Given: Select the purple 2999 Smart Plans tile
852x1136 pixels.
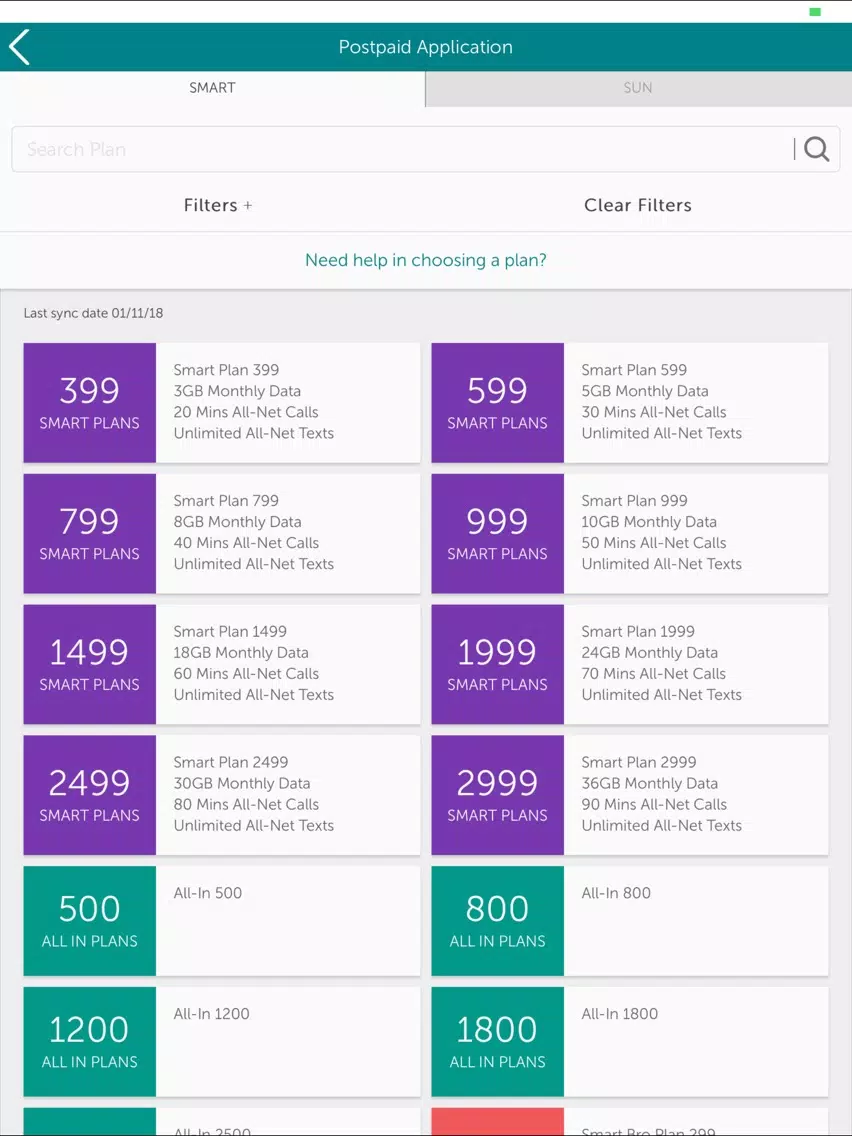Looking at the screenshot, I should [x=498, y=795].
